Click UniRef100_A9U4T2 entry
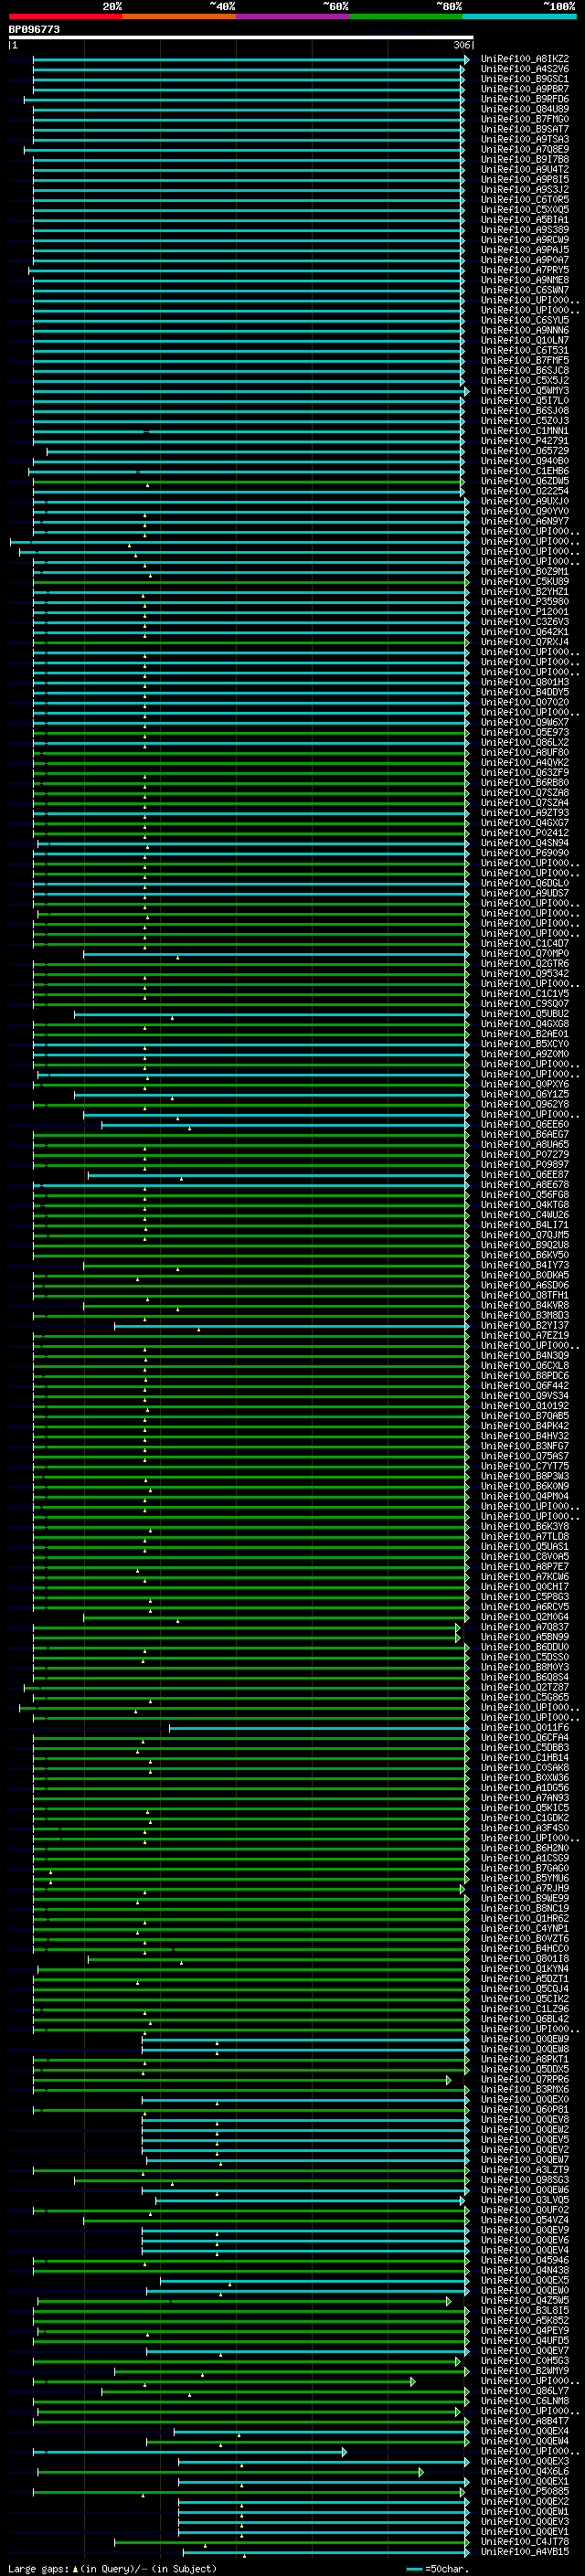This screenshot has width=585, height=2576. click(x=525, y=170)
